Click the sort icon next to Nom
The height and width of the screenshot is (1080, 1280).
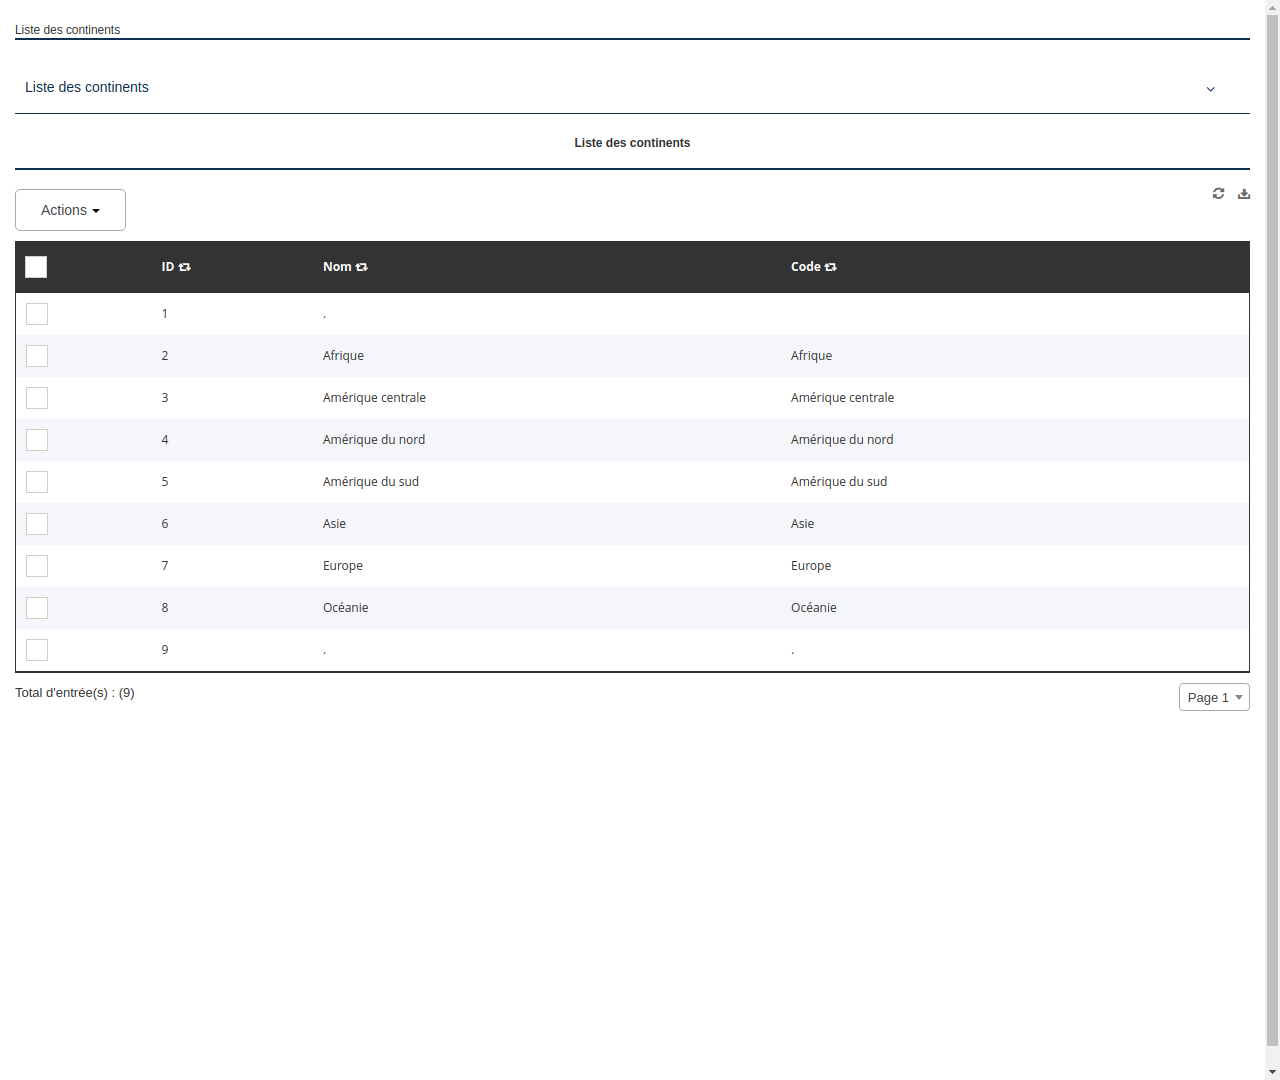tap(361, 267)
